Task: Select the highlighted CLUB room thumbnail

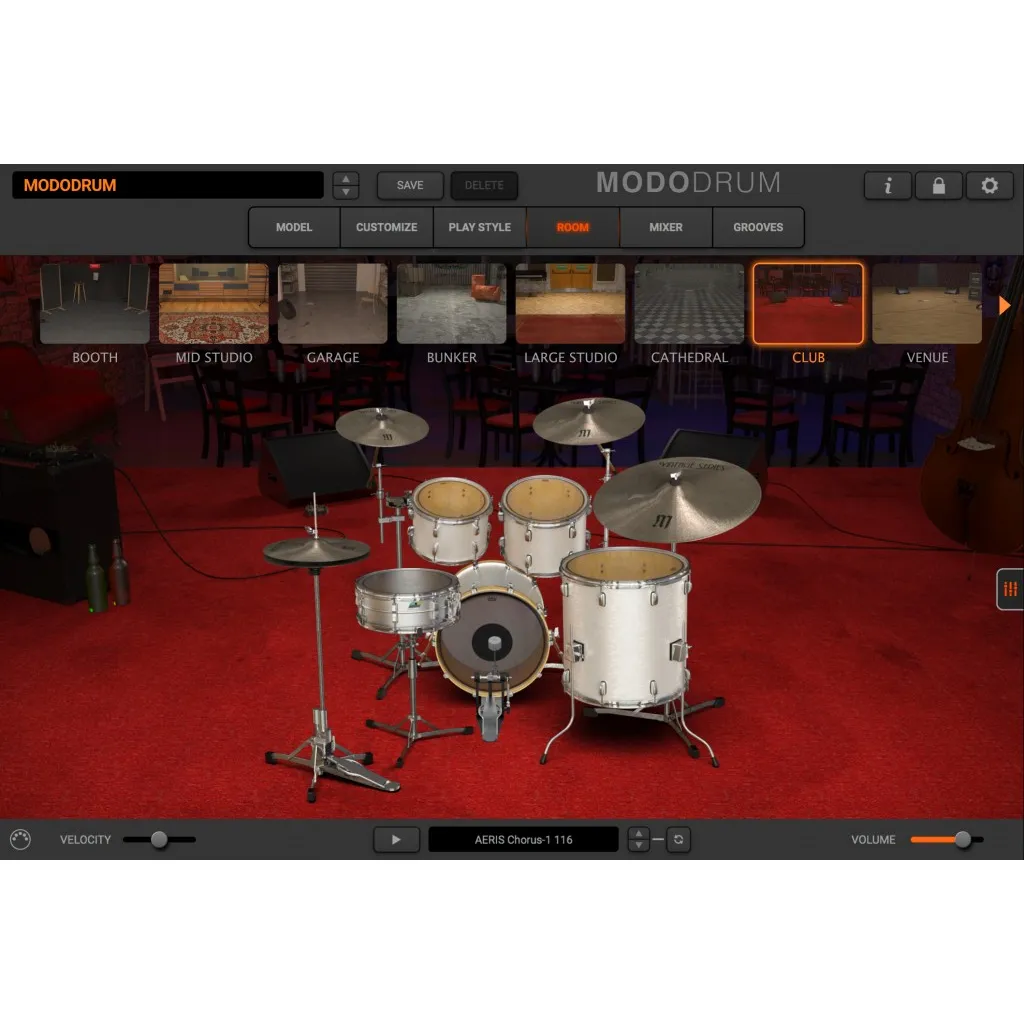Action: click(808, 304)
